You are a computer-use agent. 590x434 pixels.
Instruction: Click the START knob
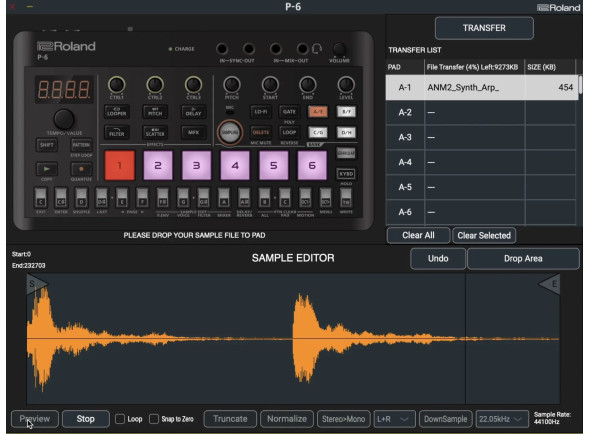click(270, 85)
